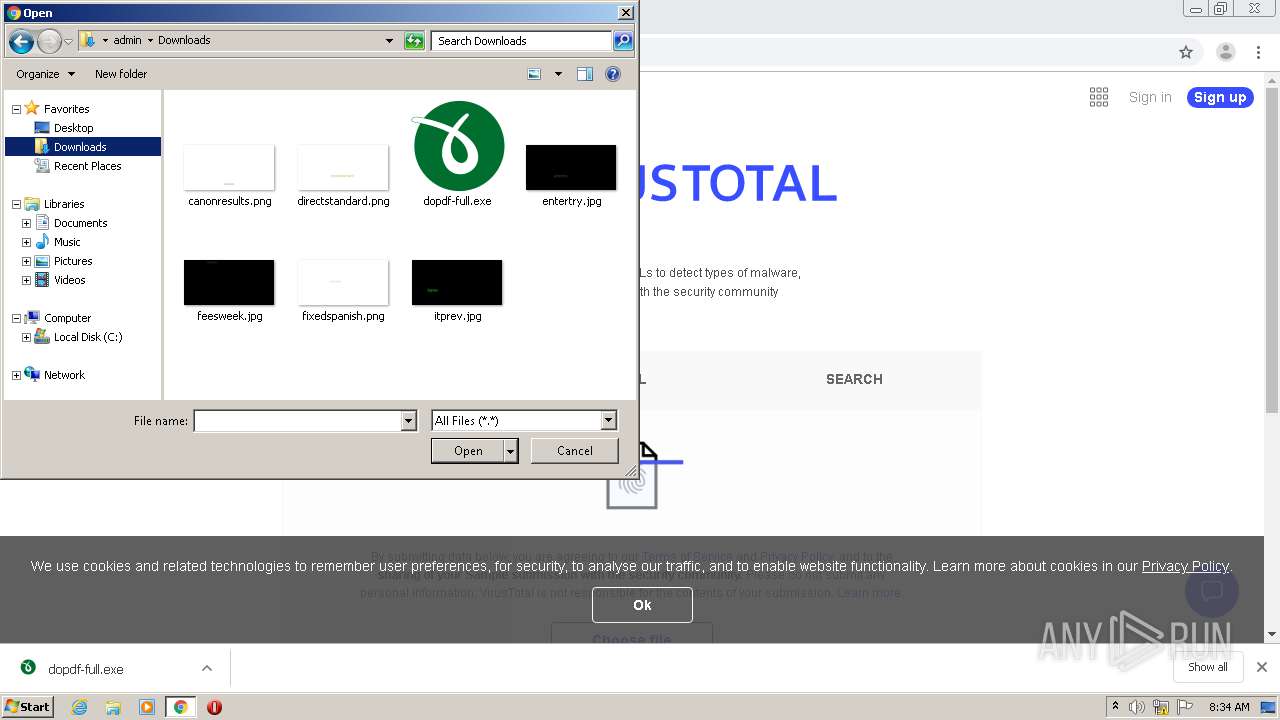Click the volume icon in system tray

coord(1137,707)
